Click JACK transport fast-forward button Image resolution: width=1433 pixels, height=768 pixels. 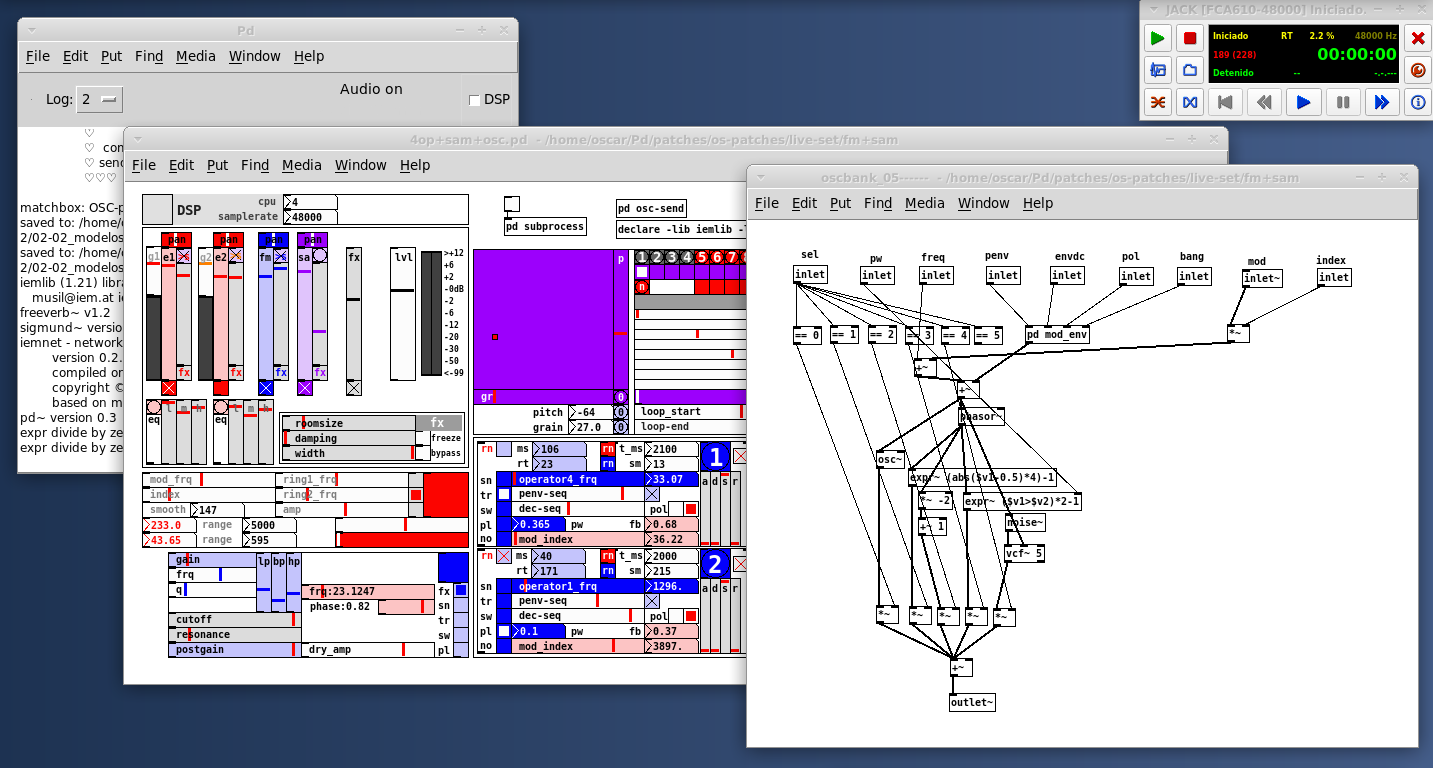click(1381, 102)
